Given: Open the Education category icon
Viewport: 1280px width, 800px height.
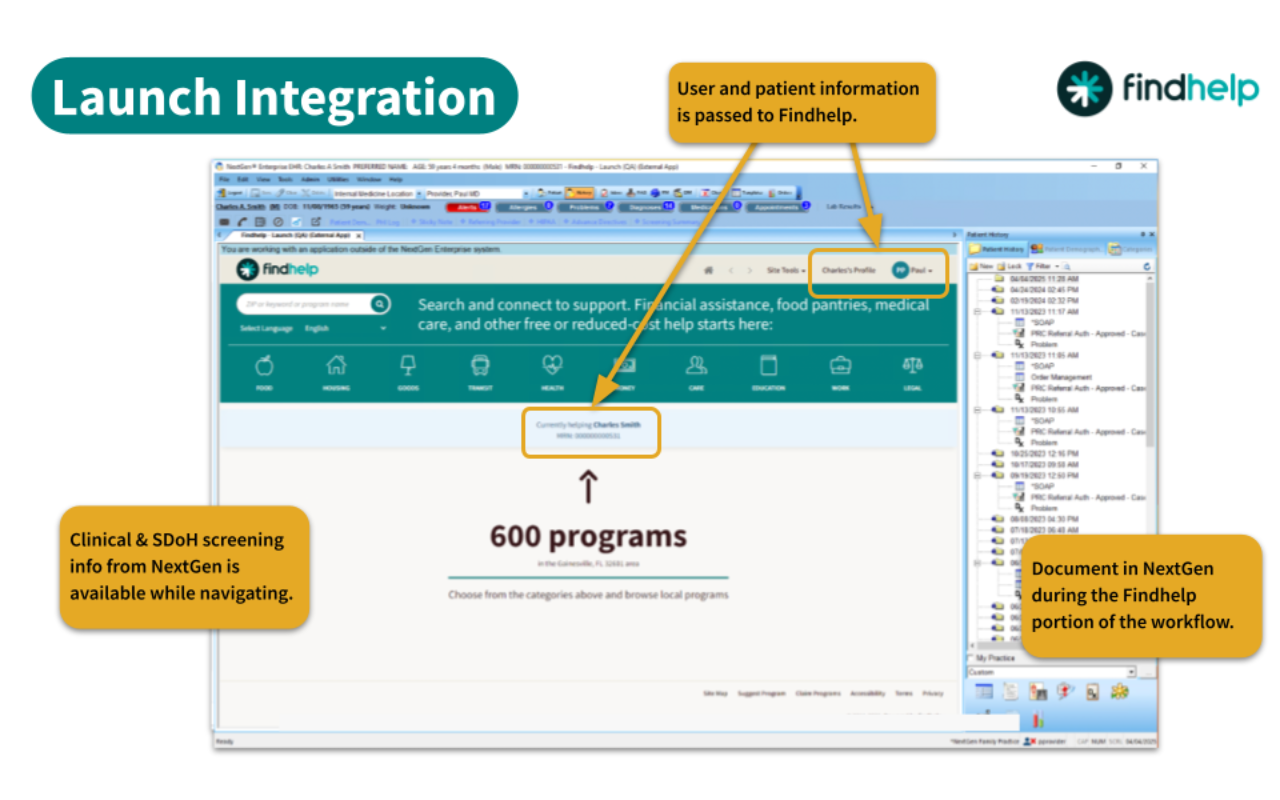Looking at the screenshot, I should [x=768, y=368].
